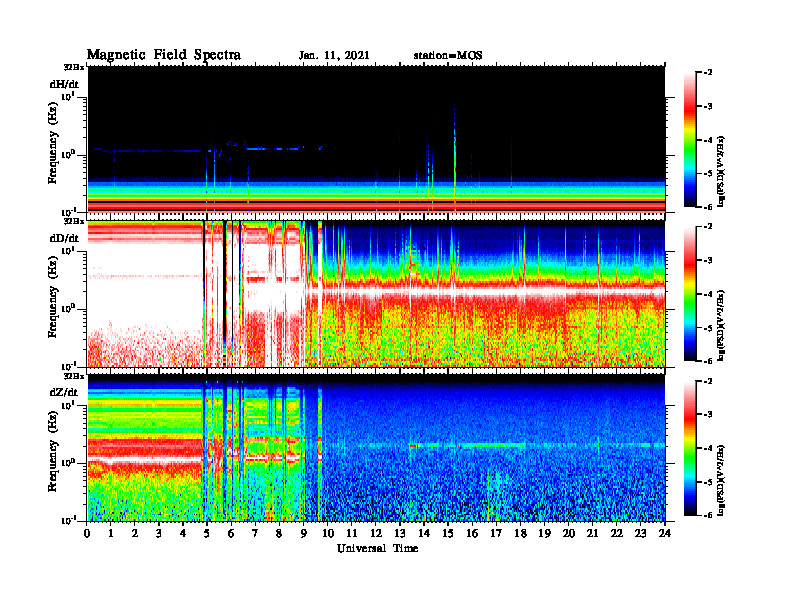
Task: Click the dZ/dt color scale bar
Action: (689, 448)
